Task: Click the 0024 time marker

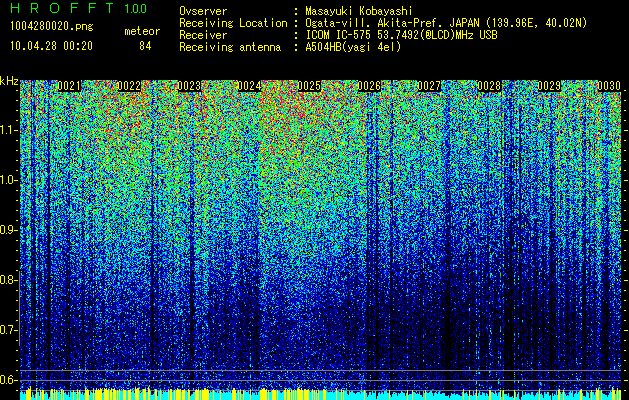Action: 249,86
